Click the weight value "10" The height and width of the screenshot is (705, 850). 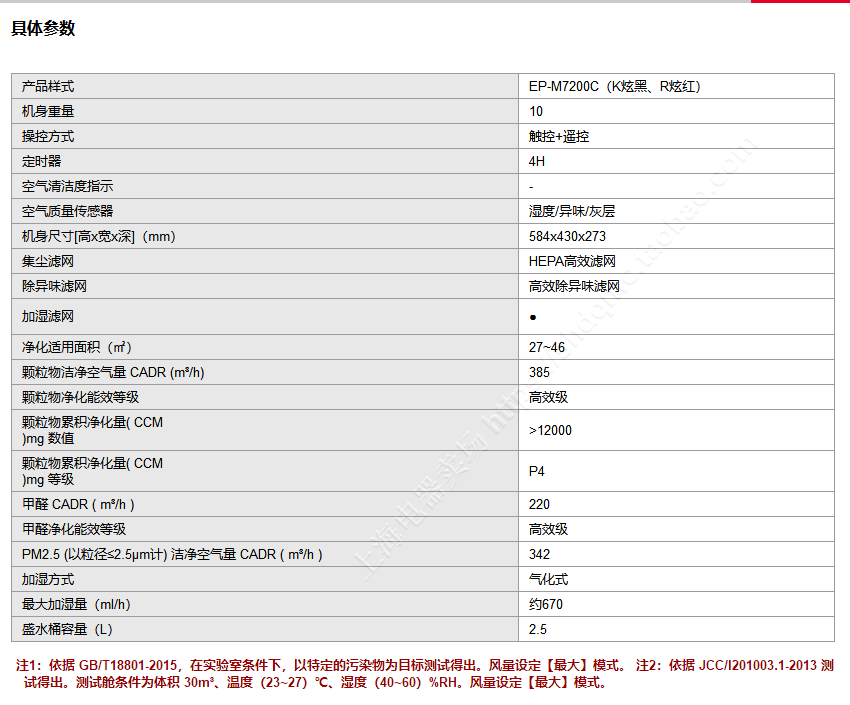click(536, 111)
